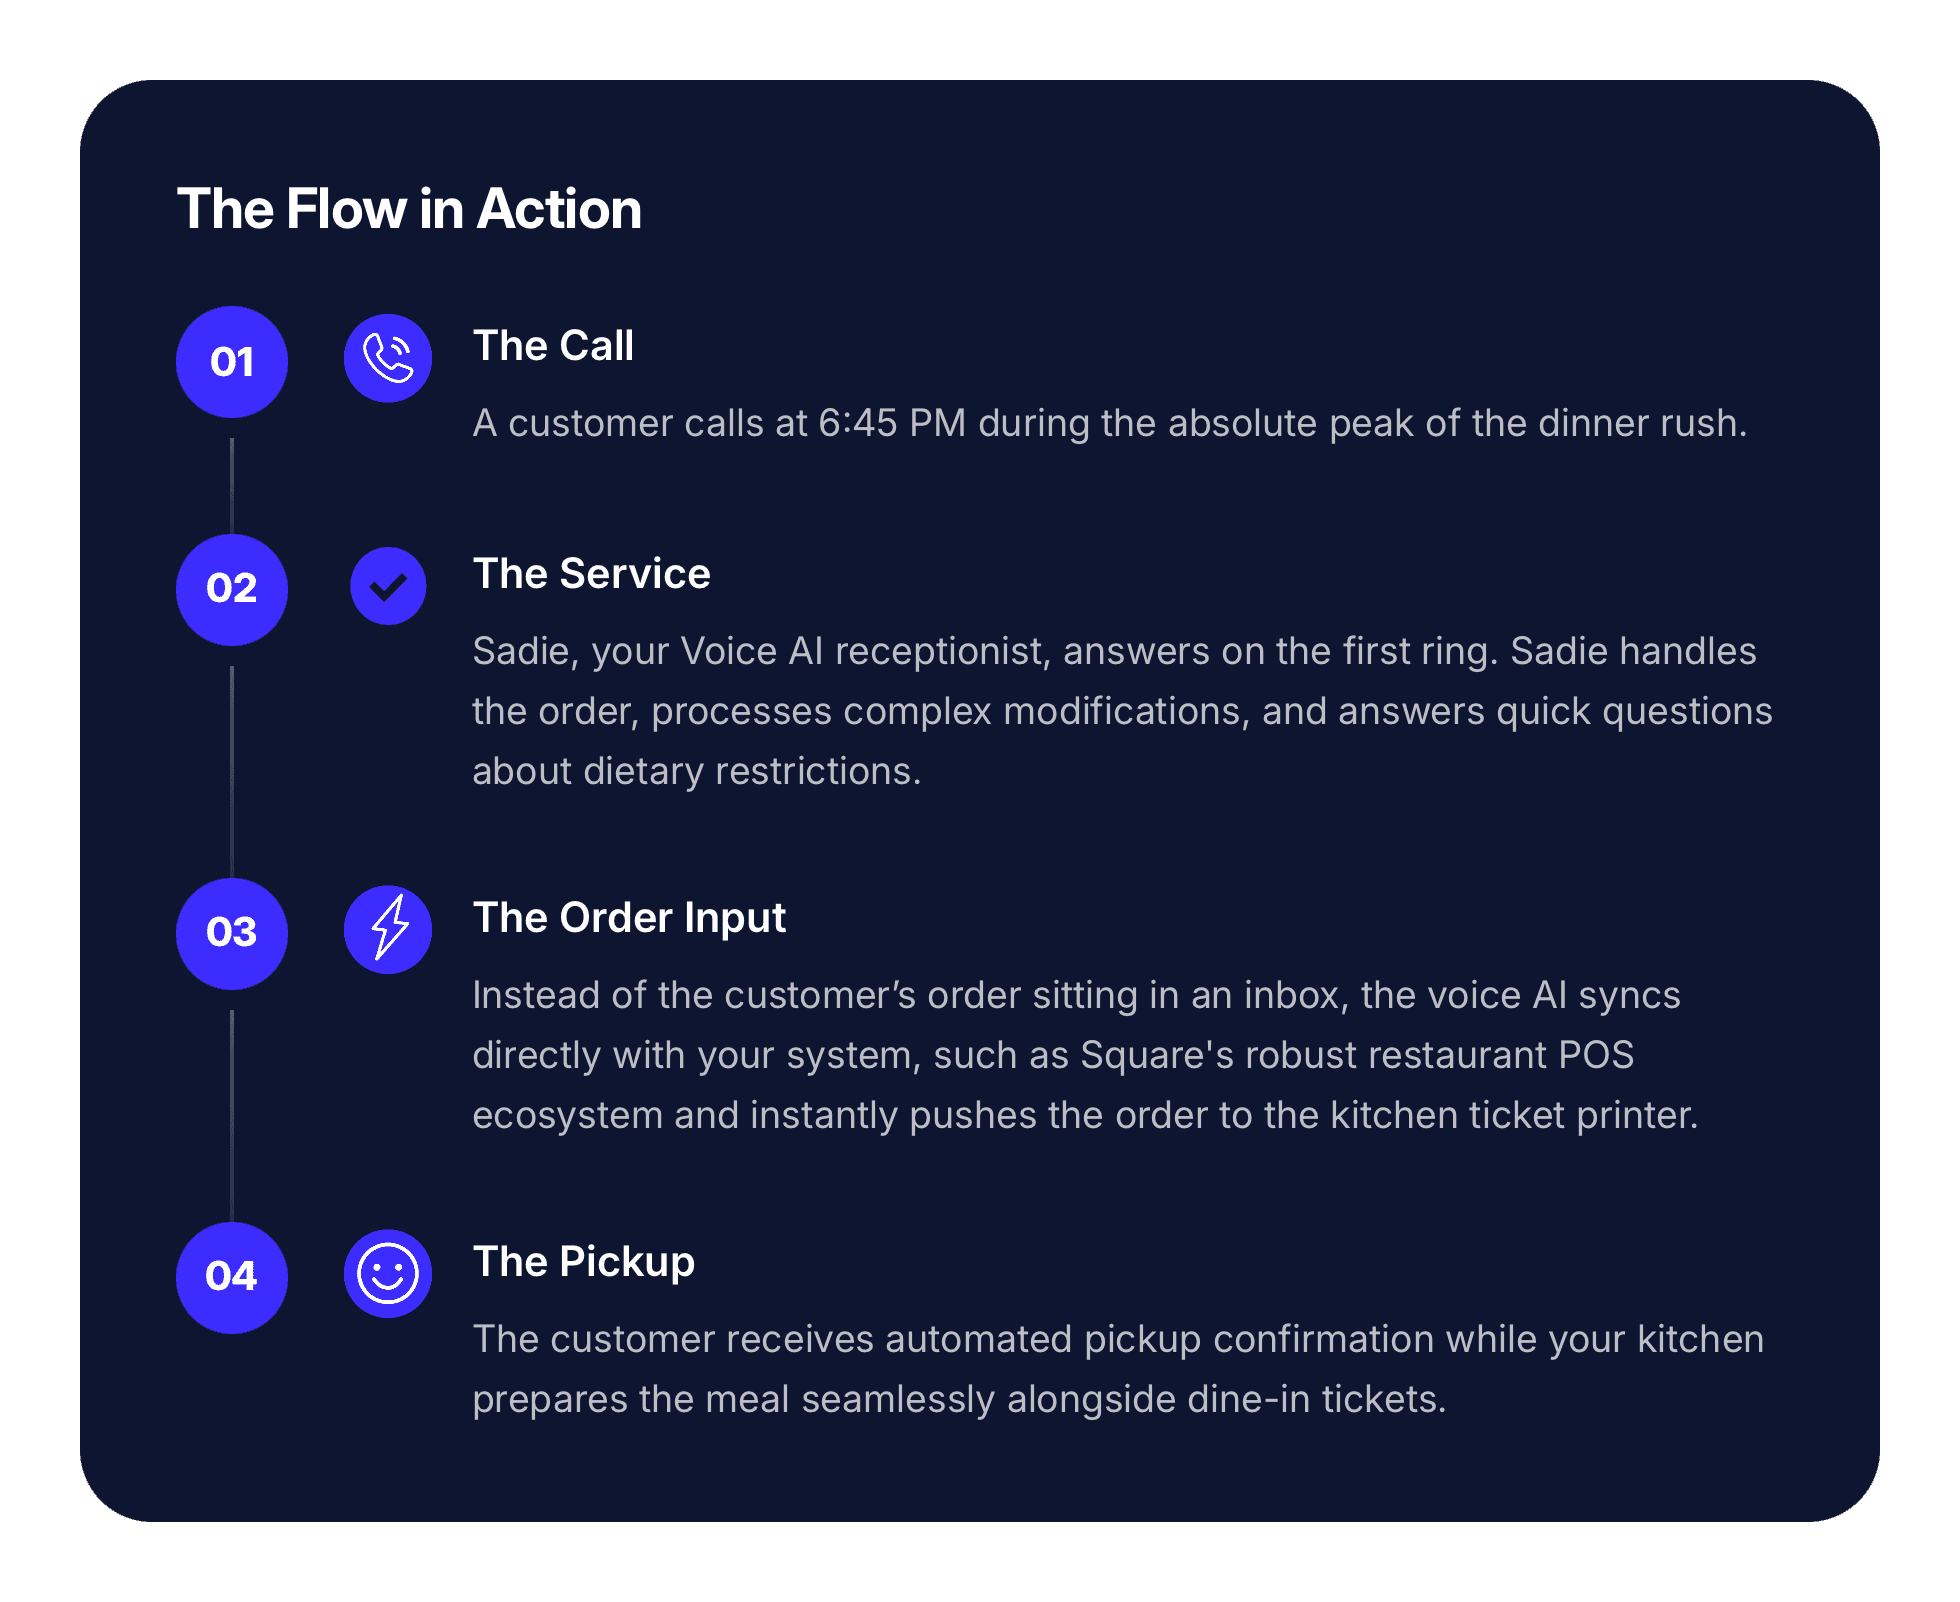Click timeline connector between steps 02 and 03
The width and height of the screenshot is (1960, 1602).
click(232, 772)
